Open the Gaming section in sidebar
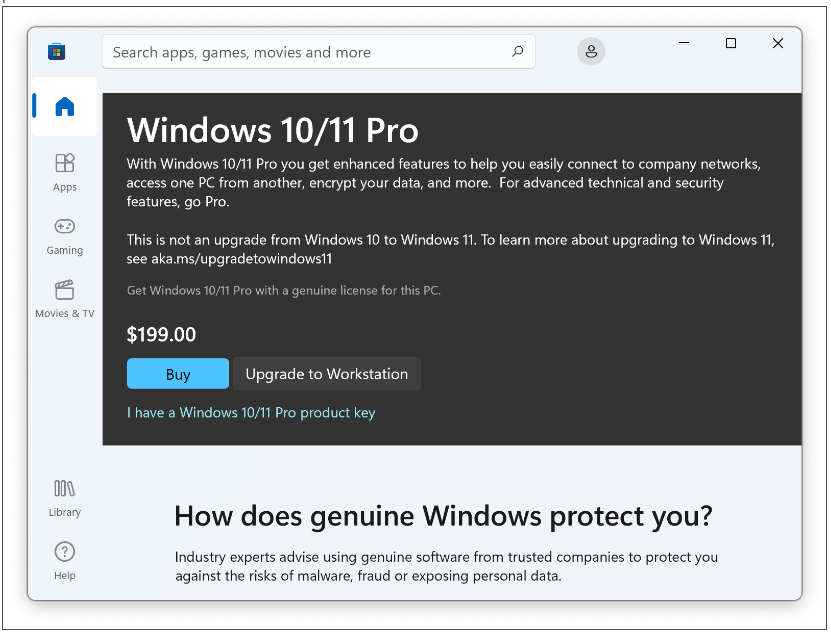The height and width of the screenshot is (640, 831). click(x=65, y=235)
